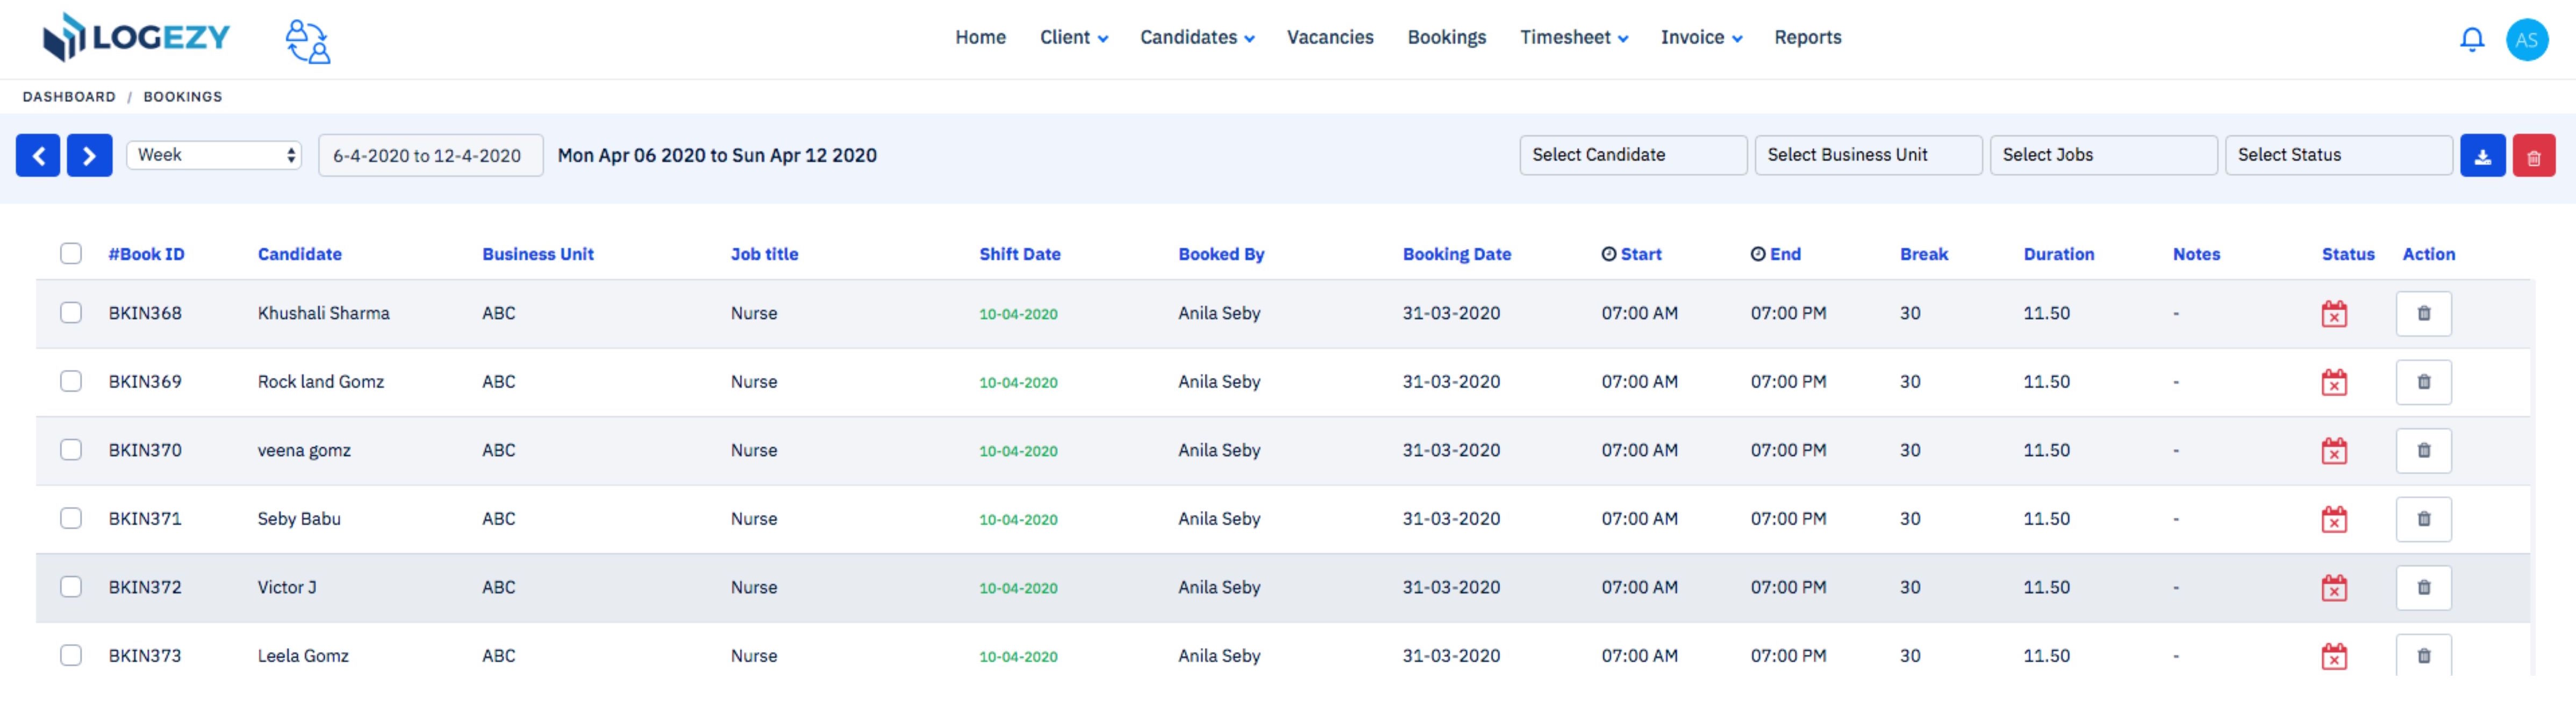This screenshot has height=702, width=2576.
Task: Toggle the select-all bookings checkbox
Action: click(71, 253)
